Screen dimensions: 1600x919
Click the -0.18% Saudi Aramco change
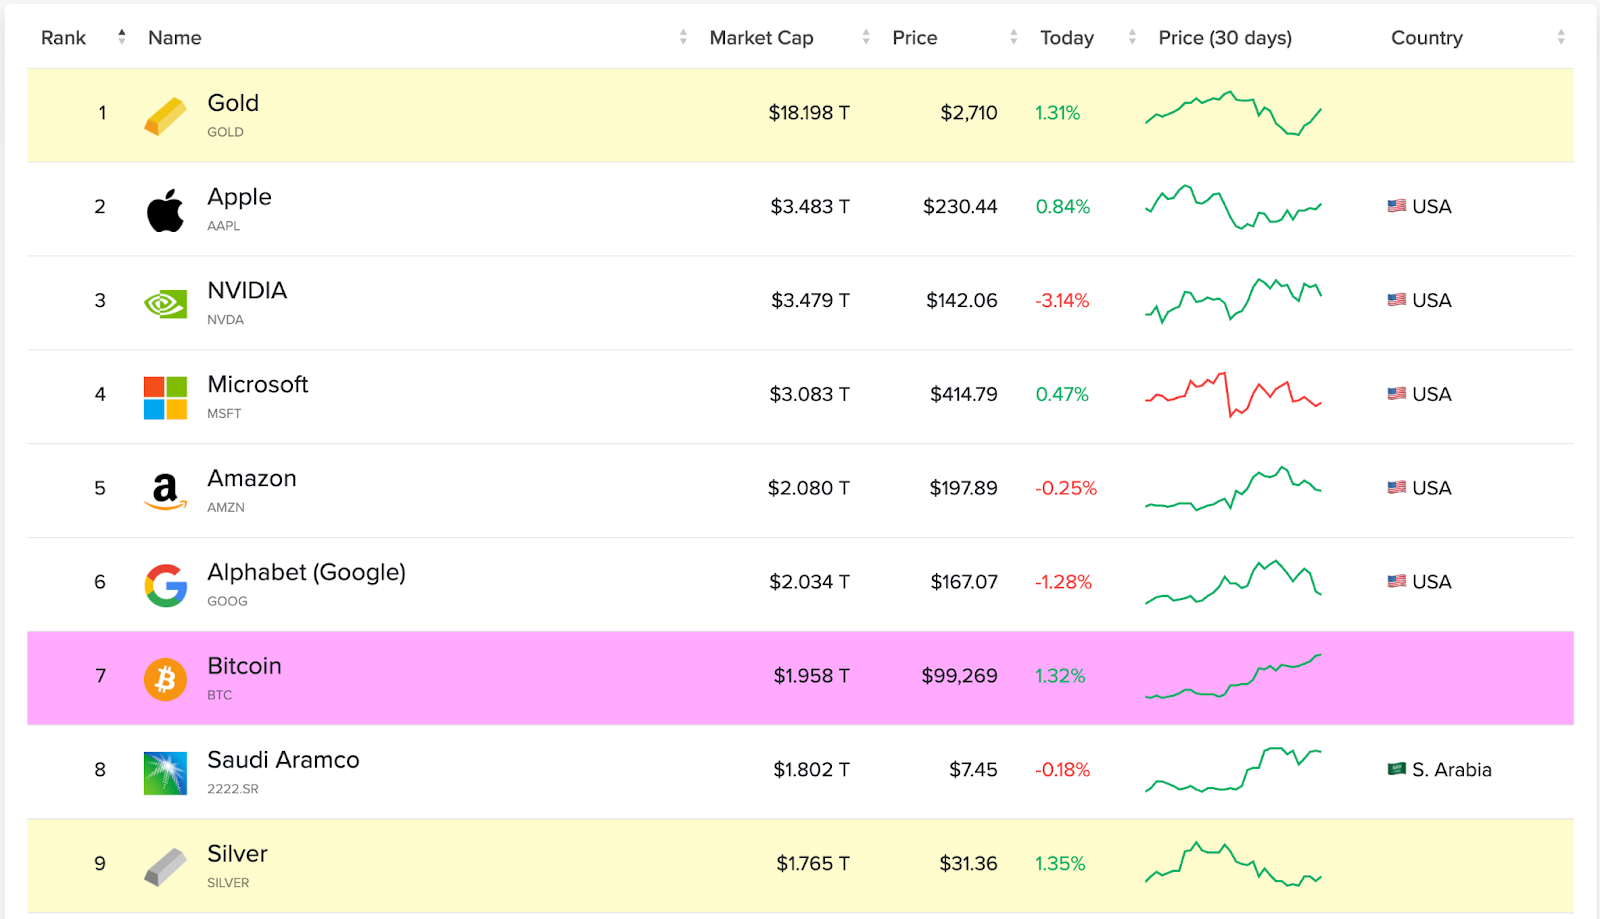pos(1063,770)
